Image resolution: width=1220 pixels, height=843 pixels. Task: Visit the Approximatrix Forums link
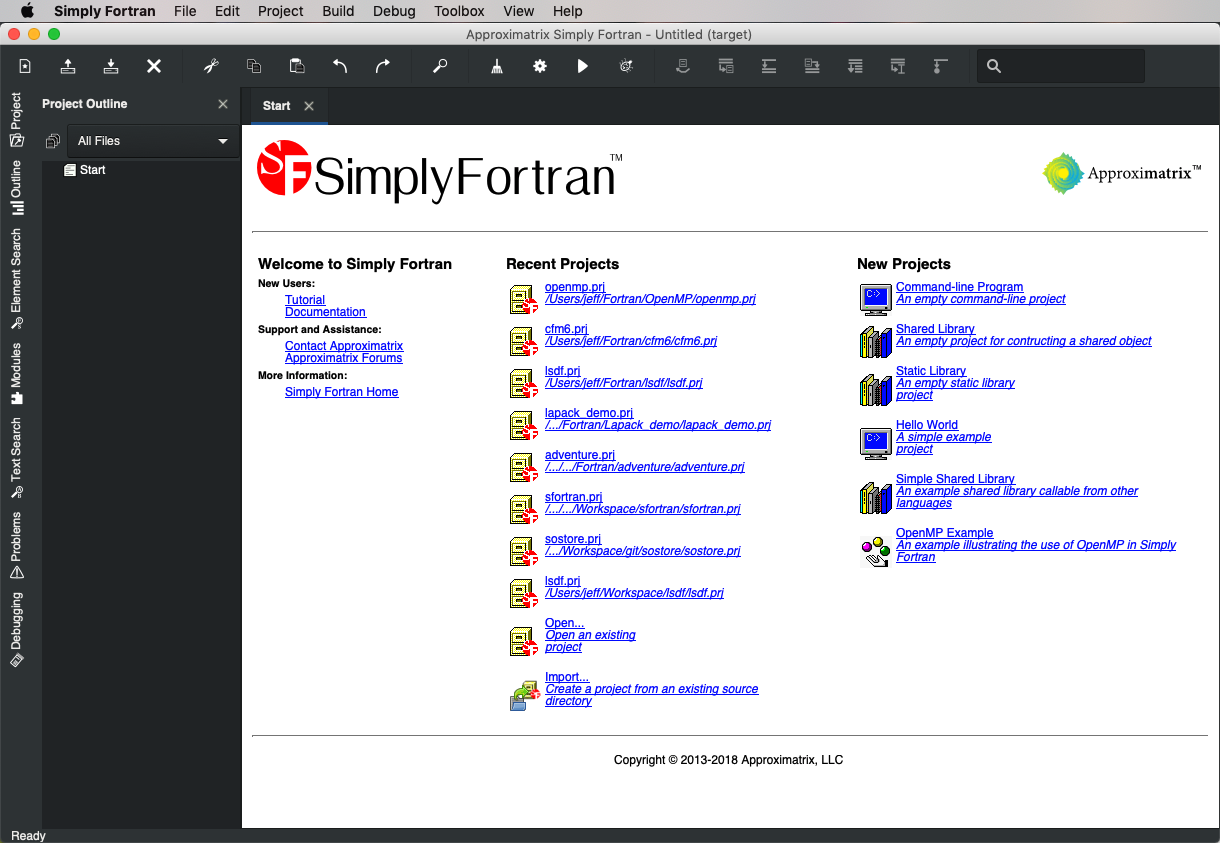[343, 358]
